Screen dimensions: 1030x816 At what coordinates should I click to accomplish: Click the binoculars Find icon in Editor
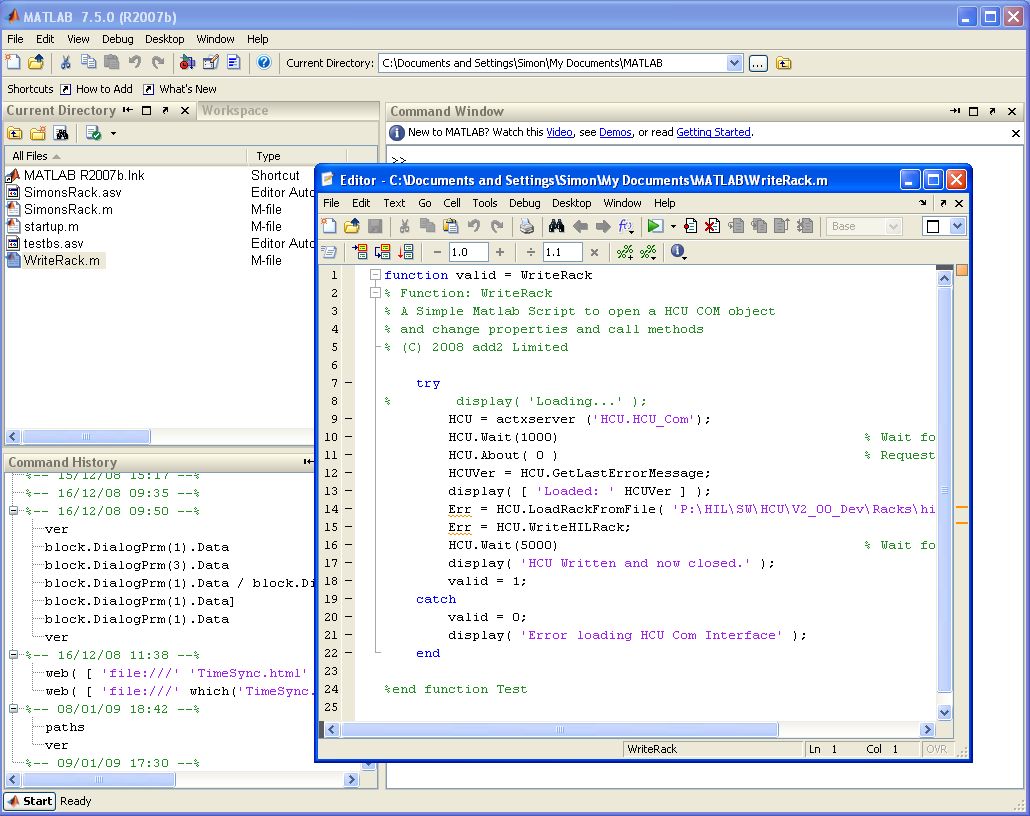555,227
